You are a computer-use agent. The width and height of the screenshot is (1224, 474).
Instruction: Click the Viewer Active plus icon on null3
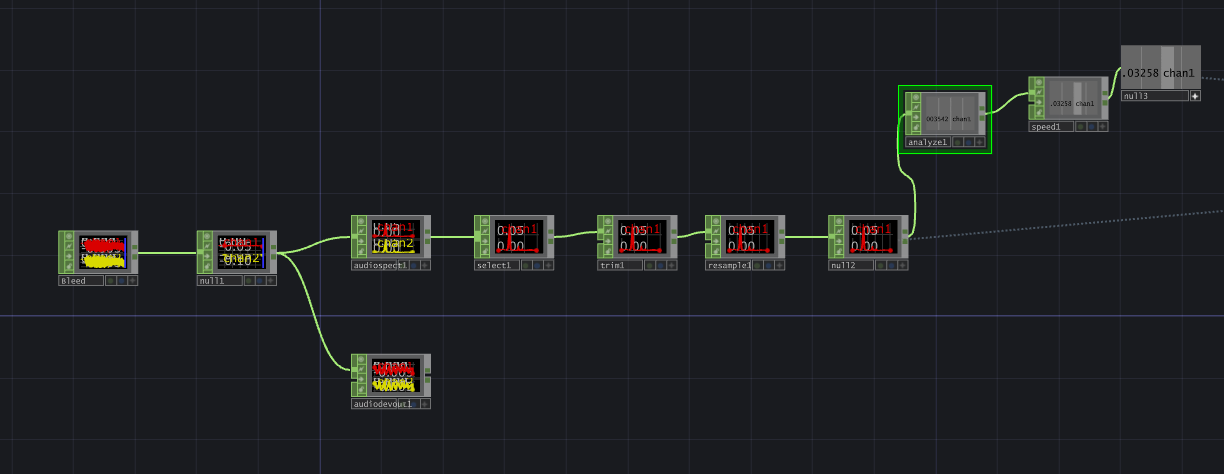coord(1195,96)
